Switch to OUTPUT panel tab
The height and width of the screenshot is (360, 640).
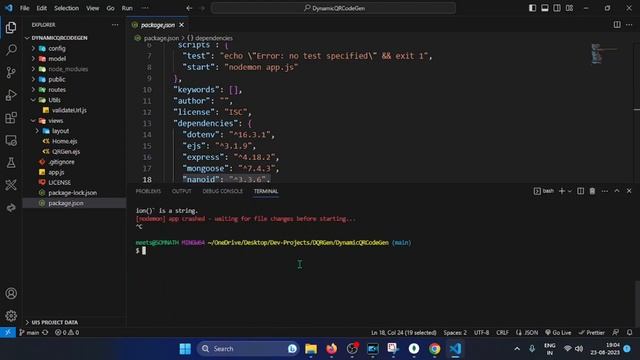pos(182,191)
